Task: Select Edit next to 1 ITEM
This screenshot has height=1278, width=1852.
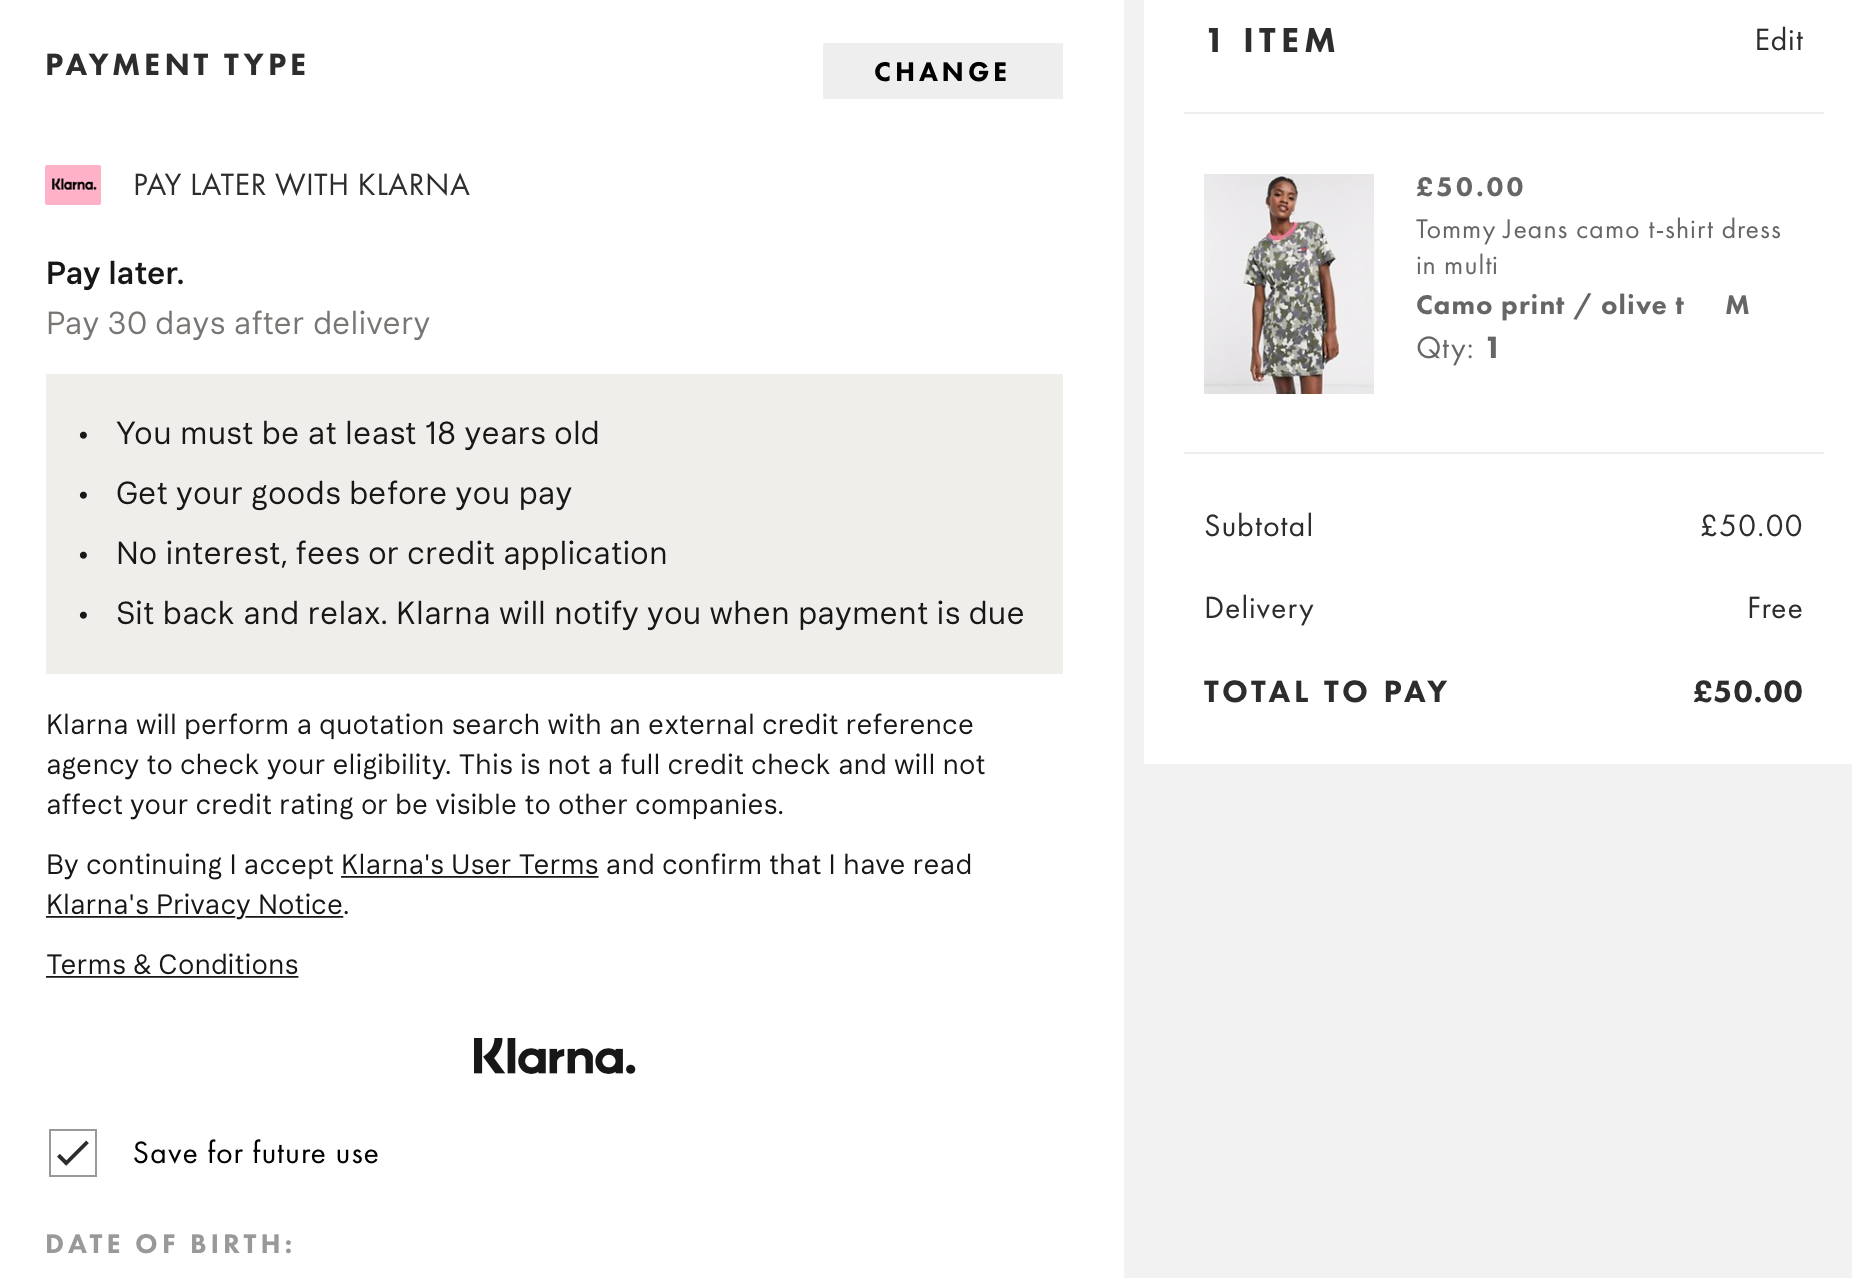Action: click(1778, 40)
